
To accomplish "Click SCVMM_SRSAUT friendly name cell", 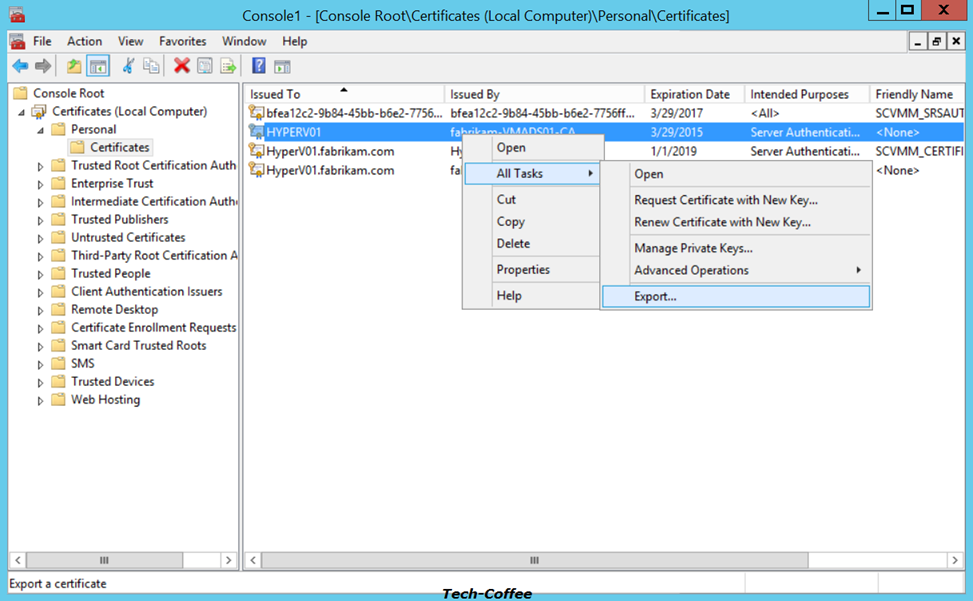I will coord(919,113).
